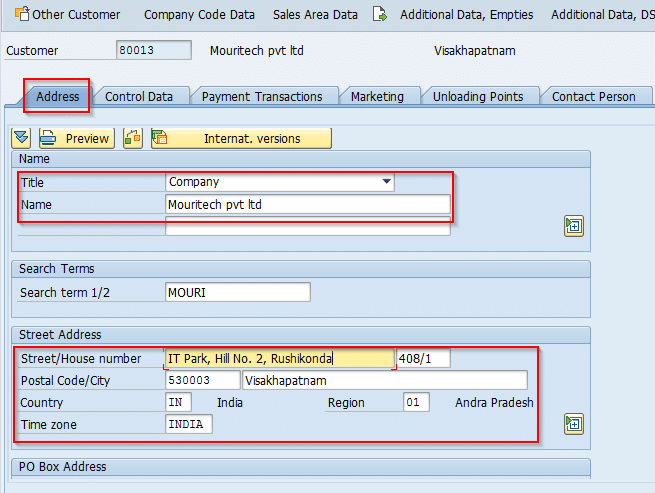
Task: Open Sales Area Data
Action: [x=315, y=15]
